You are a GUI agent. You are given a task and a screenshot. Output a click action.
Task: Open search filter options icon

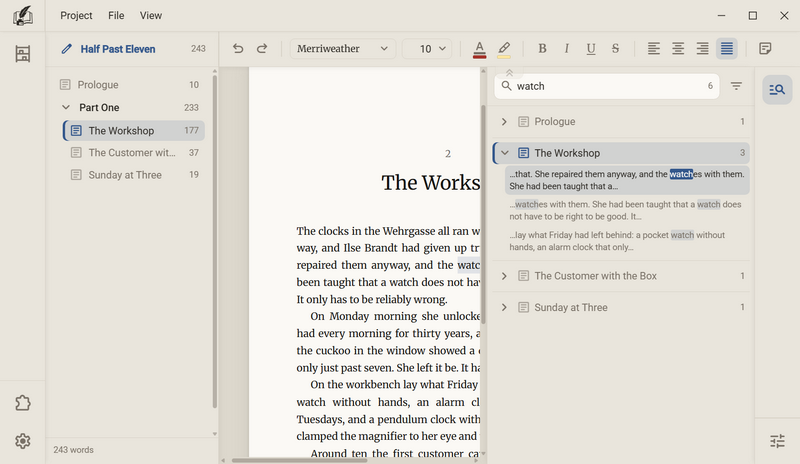736,86
